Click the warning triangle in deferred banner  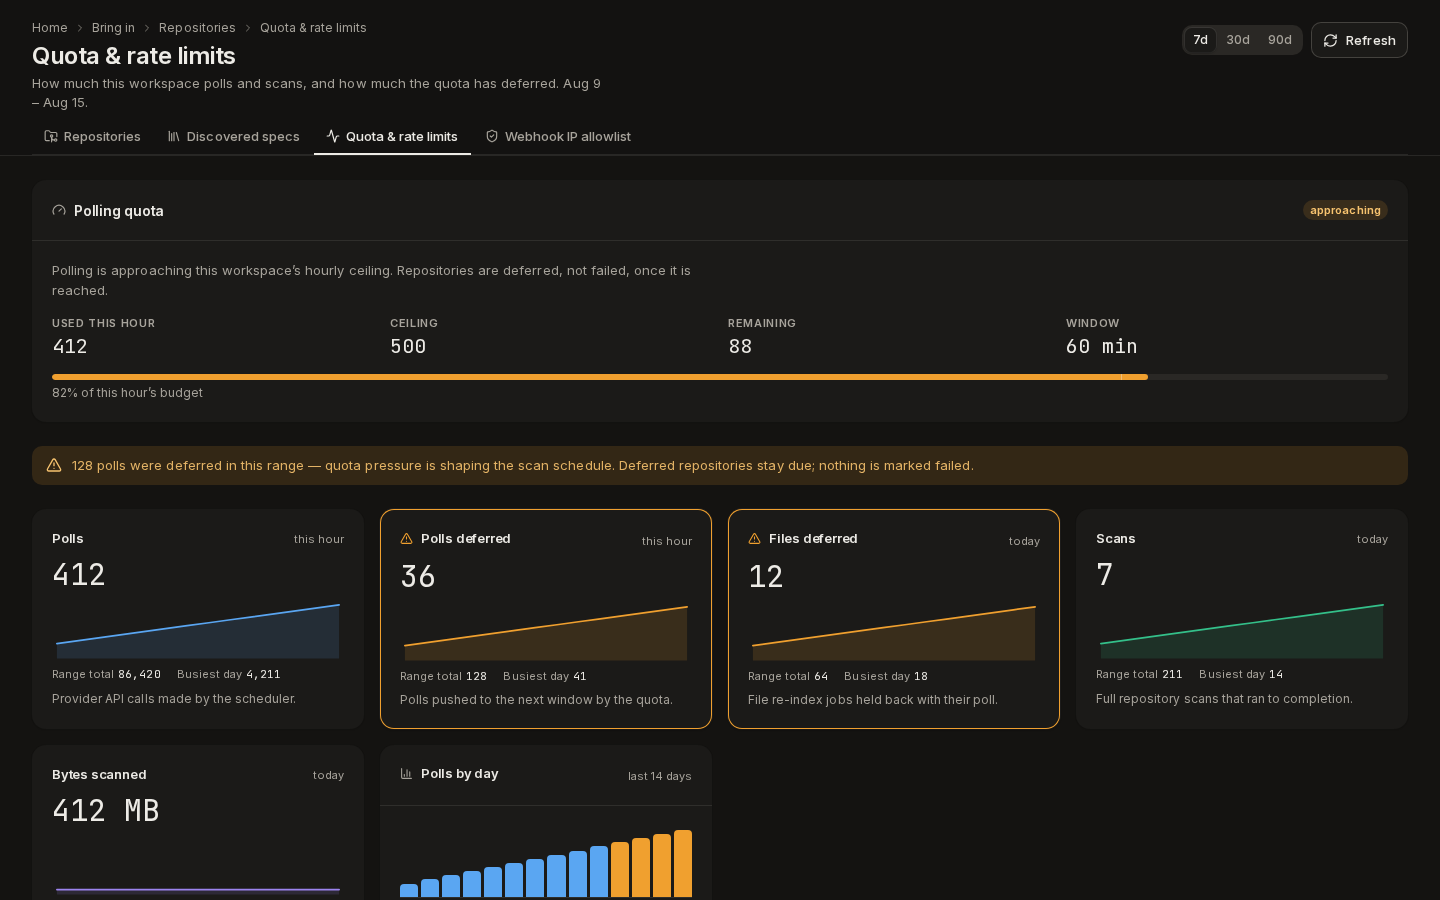(54, 465)
